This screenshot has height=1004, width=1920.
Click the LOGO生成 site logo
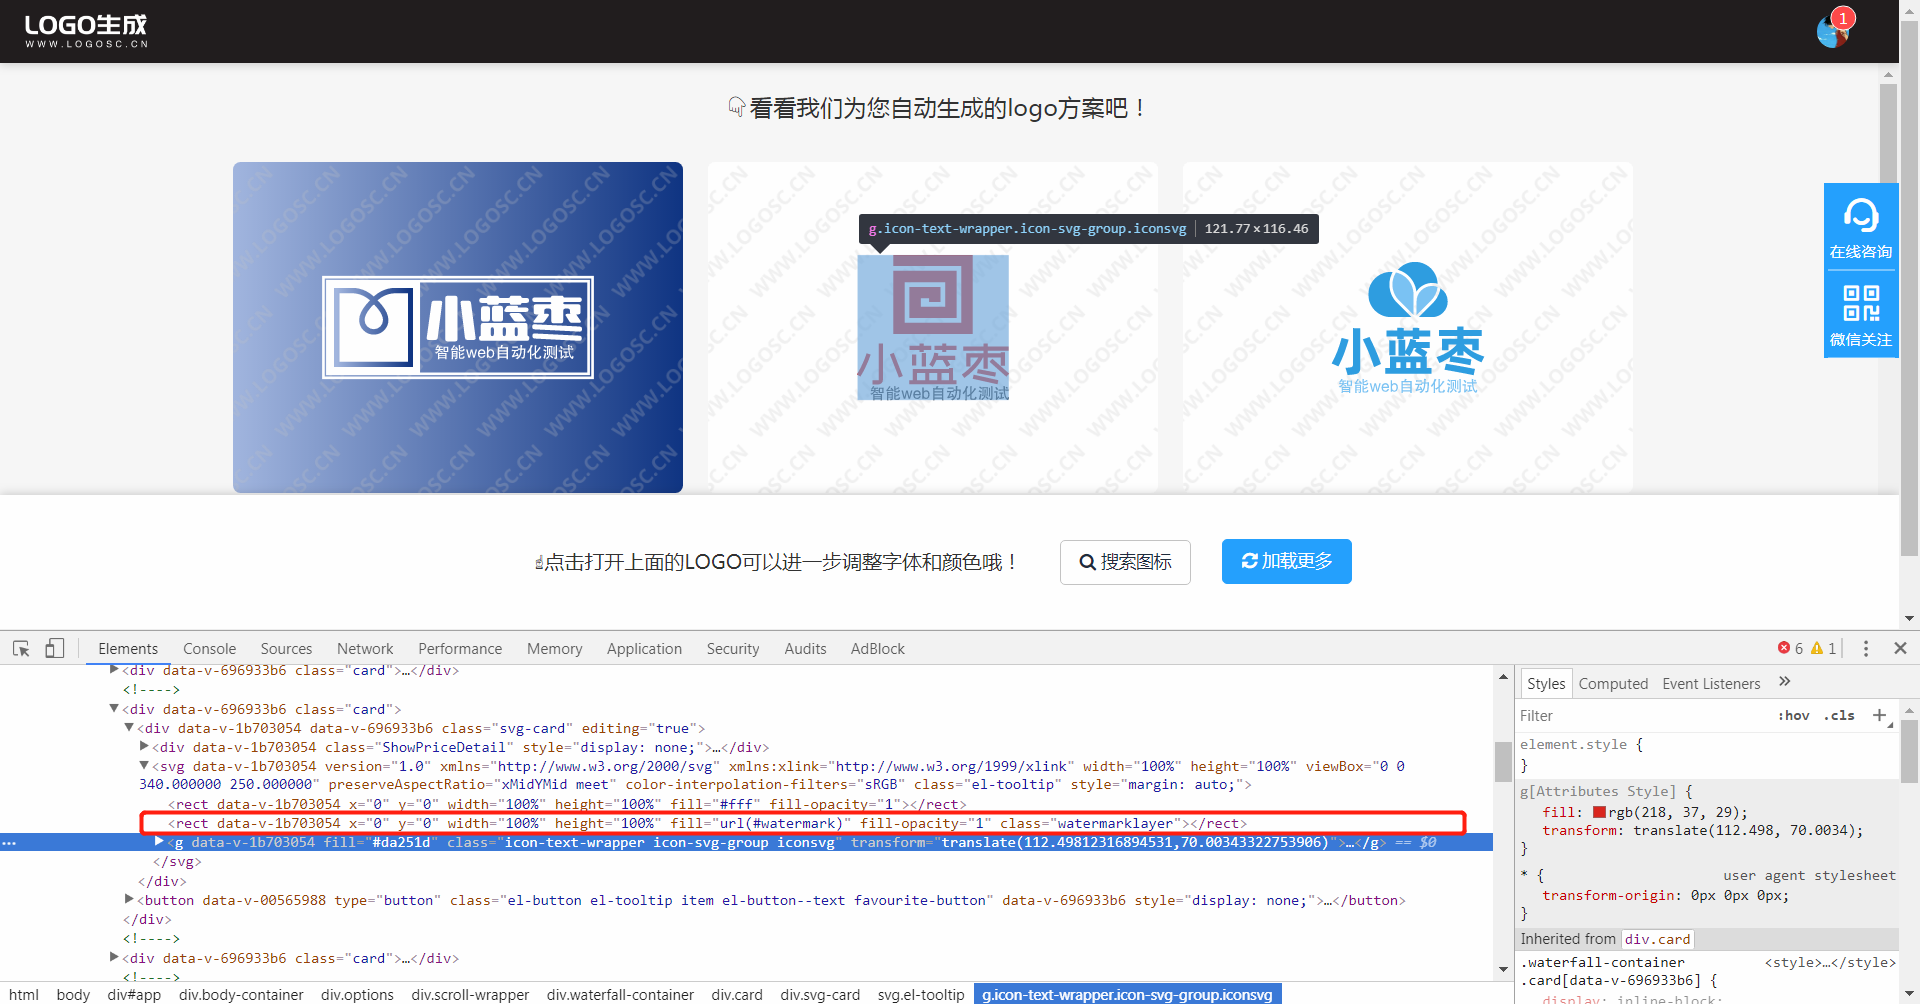click(85, 28)
